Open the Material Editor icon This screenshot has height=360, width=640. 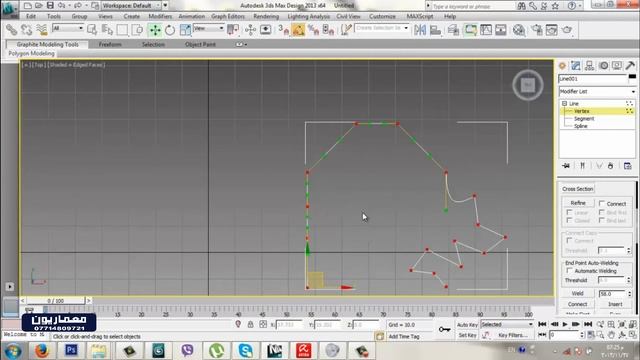[x=519, y=30]
